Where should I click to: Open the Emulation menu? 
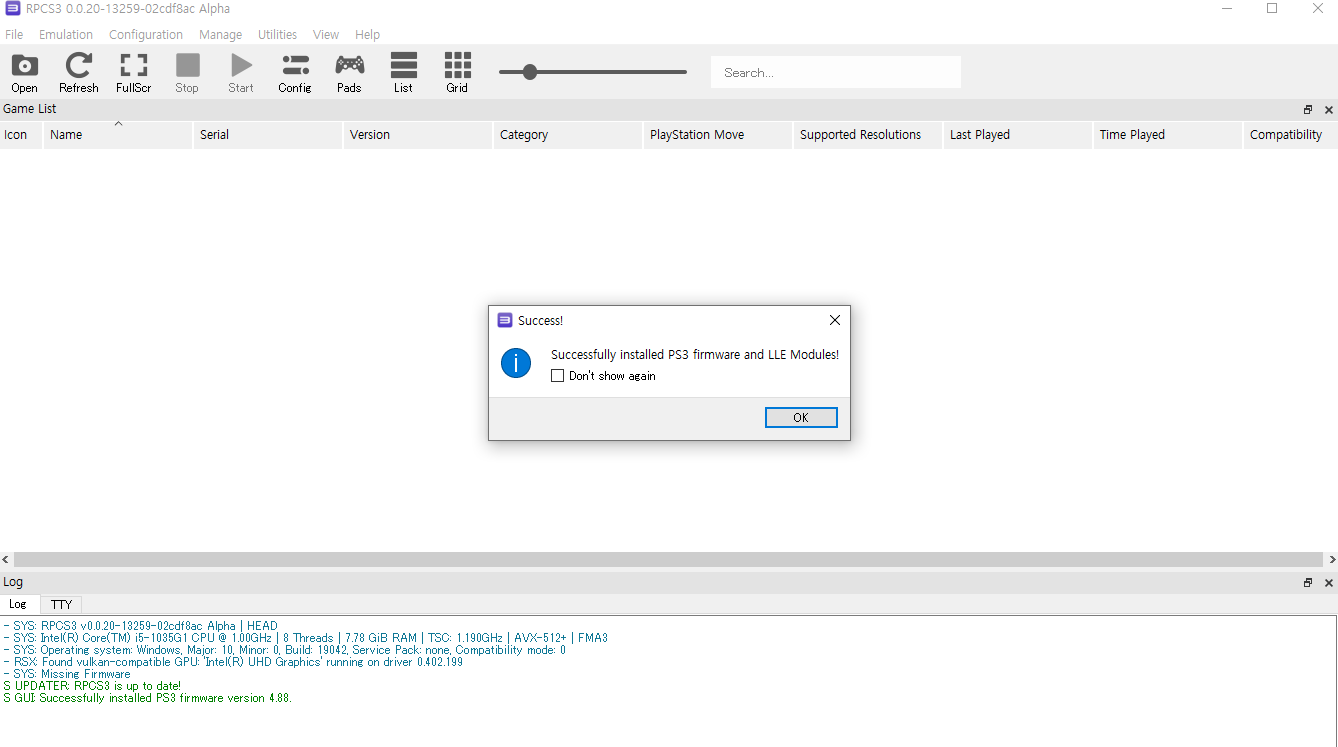pos(66,34)
